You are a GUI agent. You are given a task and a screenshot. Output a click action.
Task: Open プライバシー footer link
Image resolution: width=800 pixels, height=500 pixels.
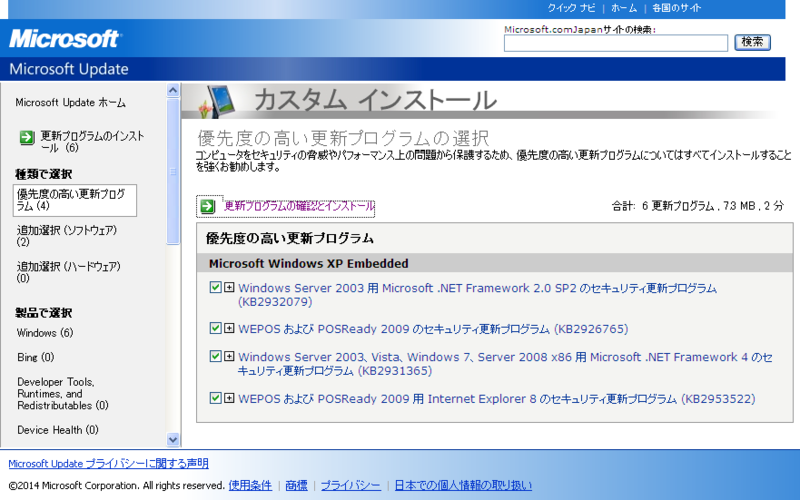coord(351,485)
